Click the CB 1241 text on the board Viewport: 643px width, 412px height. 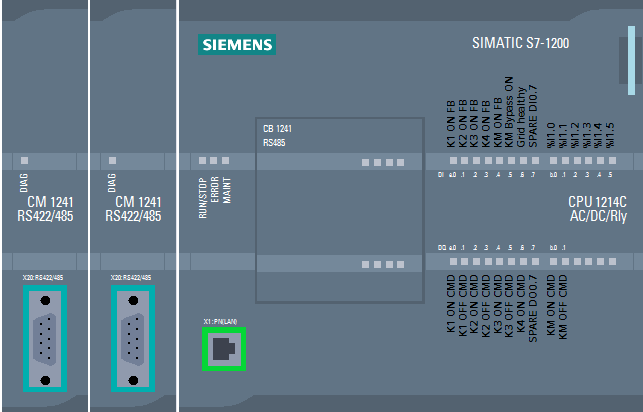pyautogui.click(x=277, y=129)
